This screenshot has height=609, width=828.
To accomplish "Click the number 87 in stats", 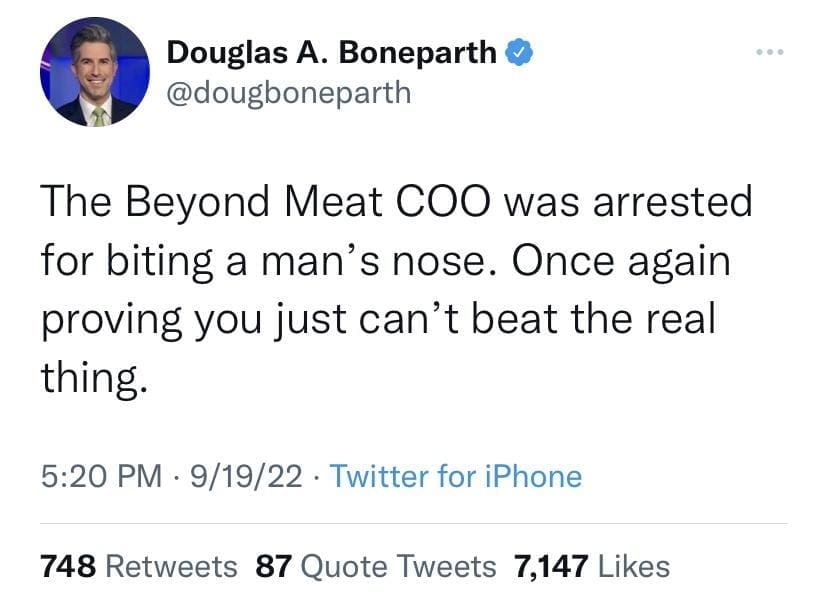I will [273, 566].
